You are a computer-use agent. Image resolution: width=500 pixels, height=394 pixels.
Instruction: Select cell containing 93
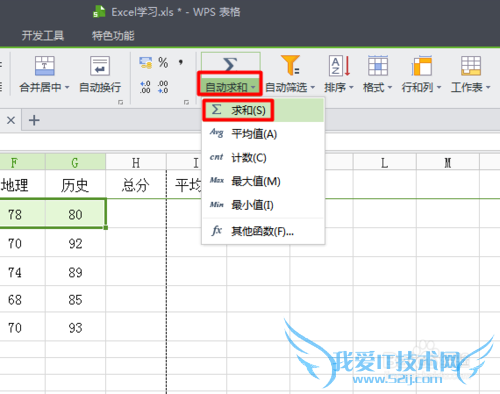pos(75,327)
